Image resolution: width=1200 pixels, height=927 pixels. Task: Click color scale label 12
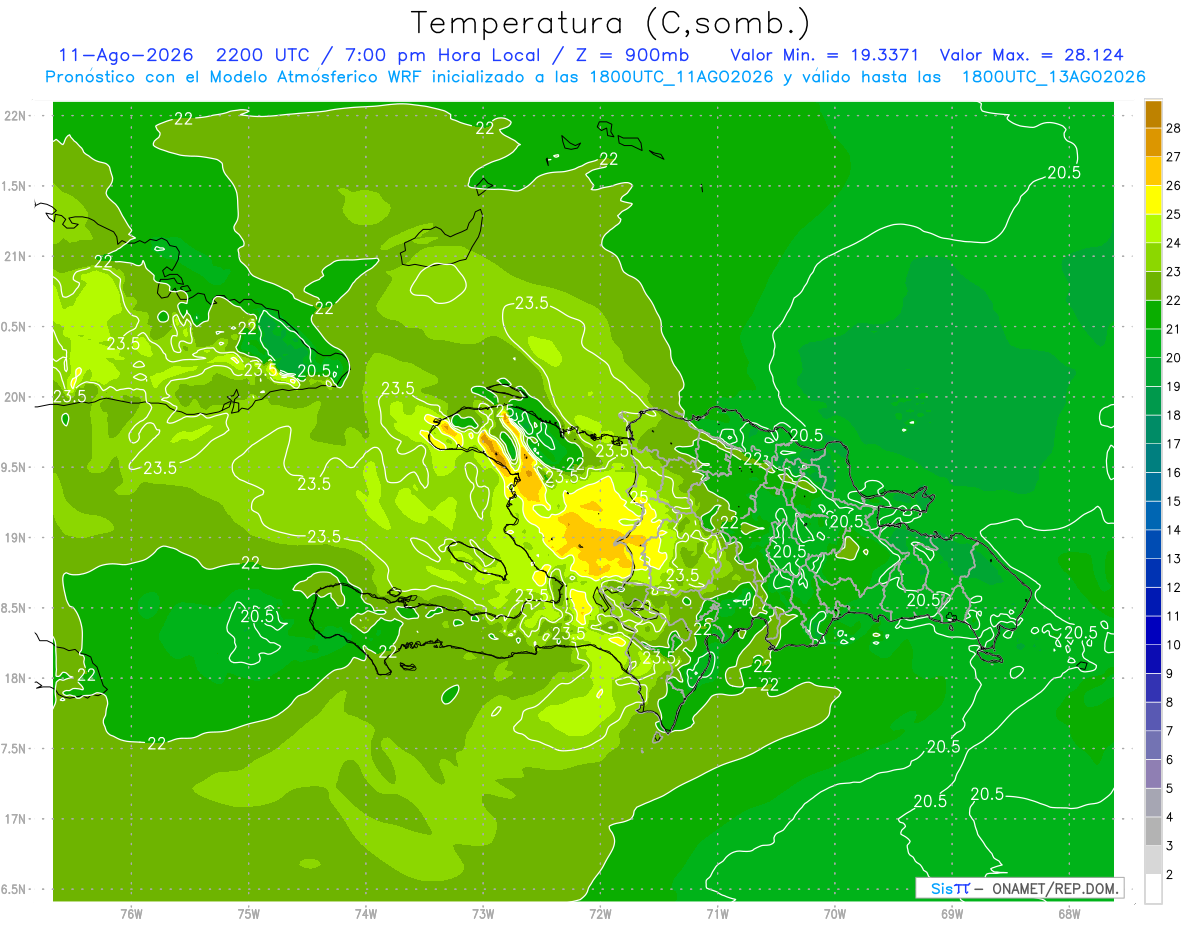1174,587
